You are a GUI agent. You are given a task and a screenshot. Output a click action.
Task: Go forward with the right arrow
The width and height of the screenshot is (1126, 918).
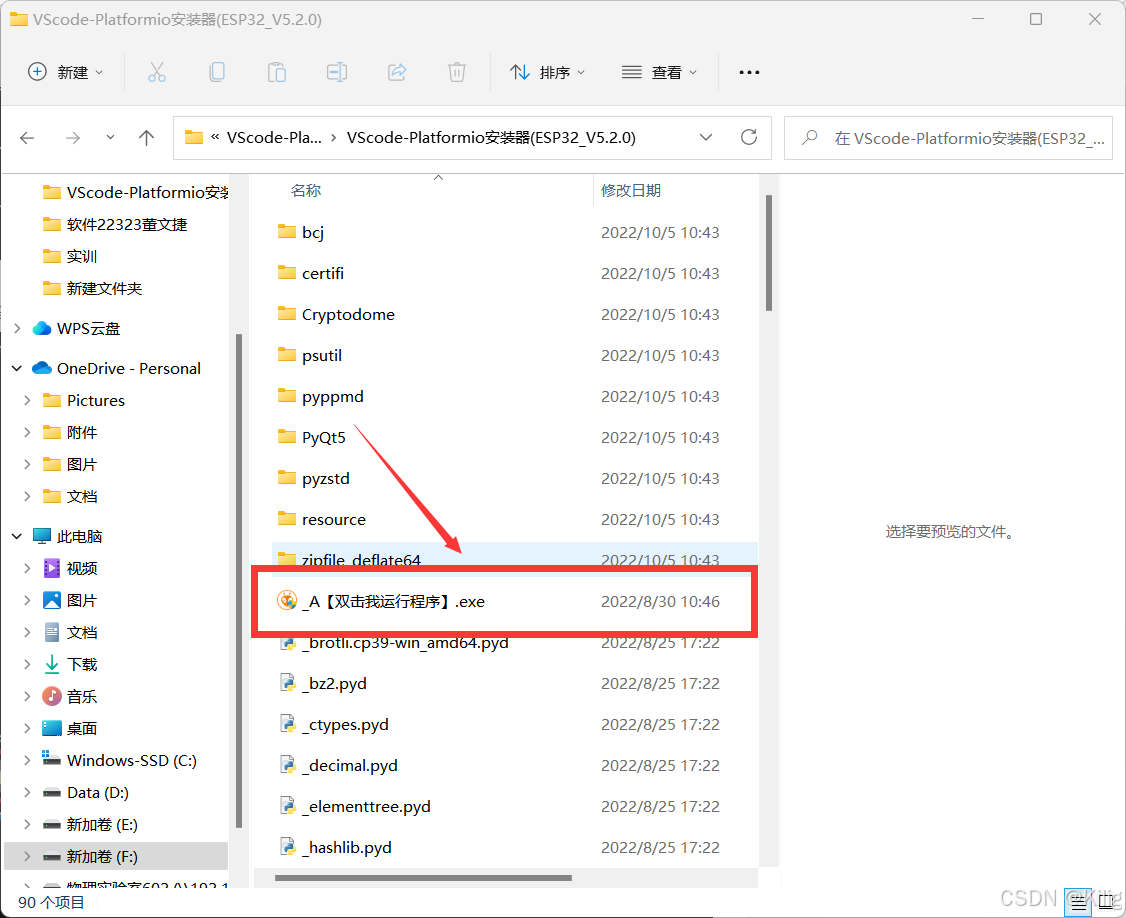(73, 138)
